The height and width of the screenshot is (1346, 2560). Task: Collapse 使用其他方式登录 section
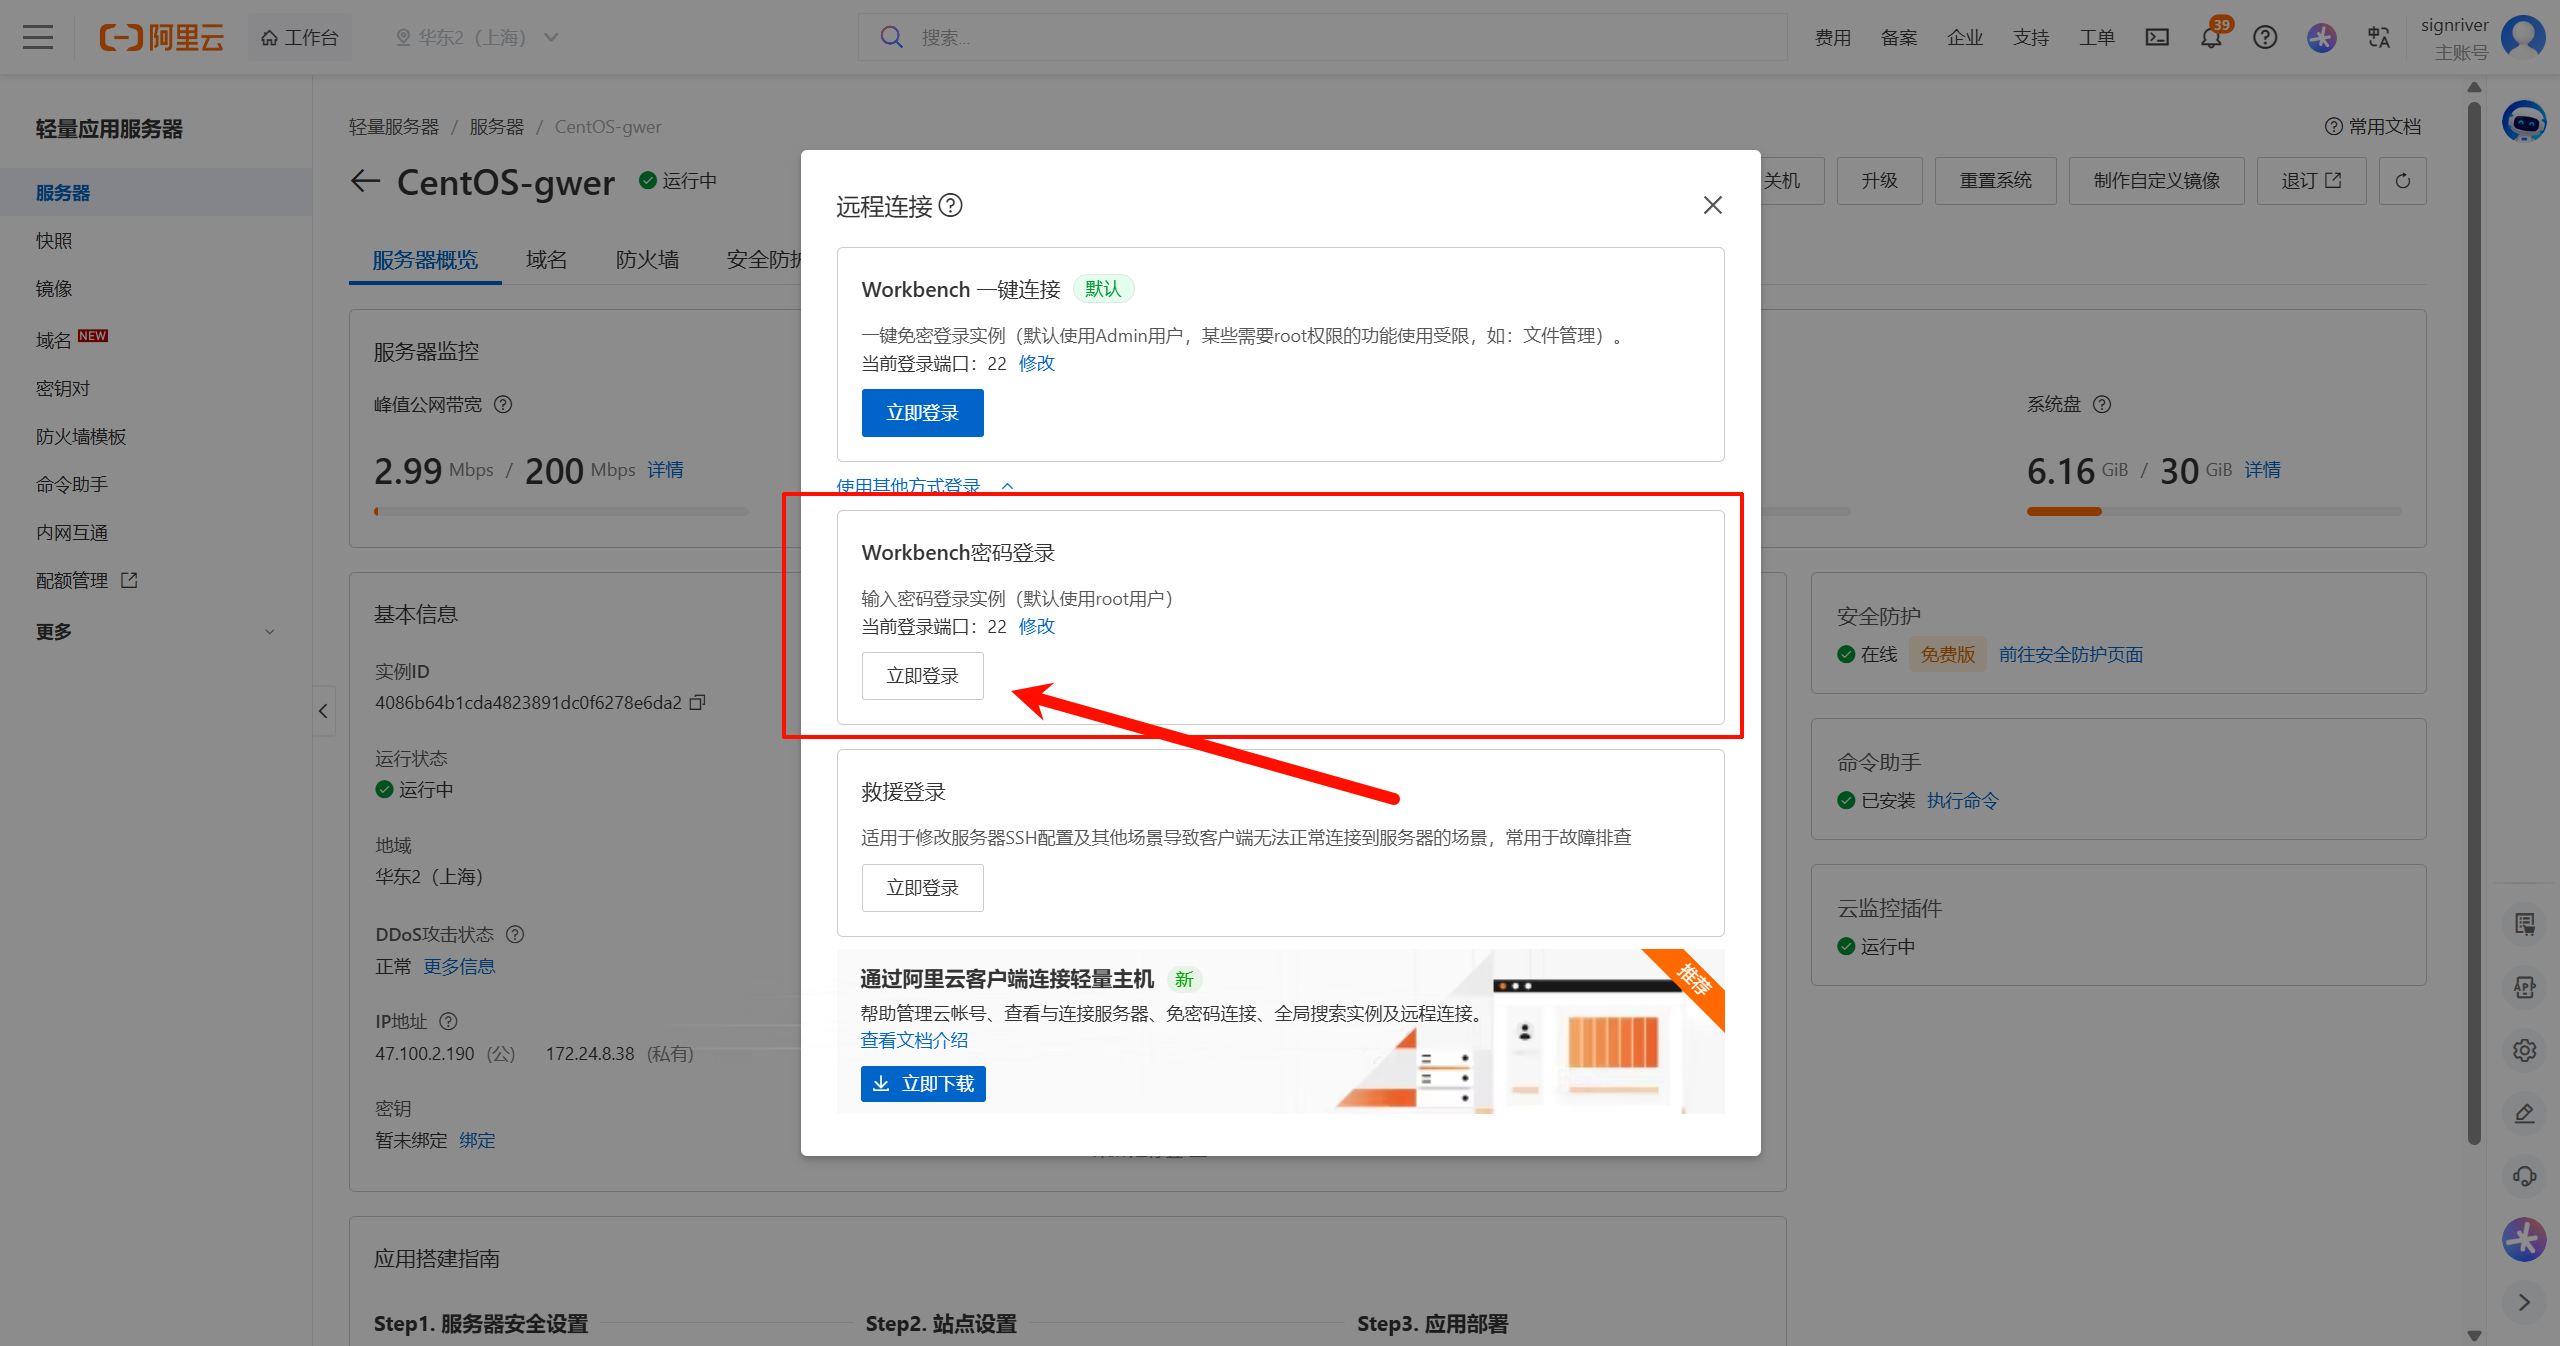(925, 486)
